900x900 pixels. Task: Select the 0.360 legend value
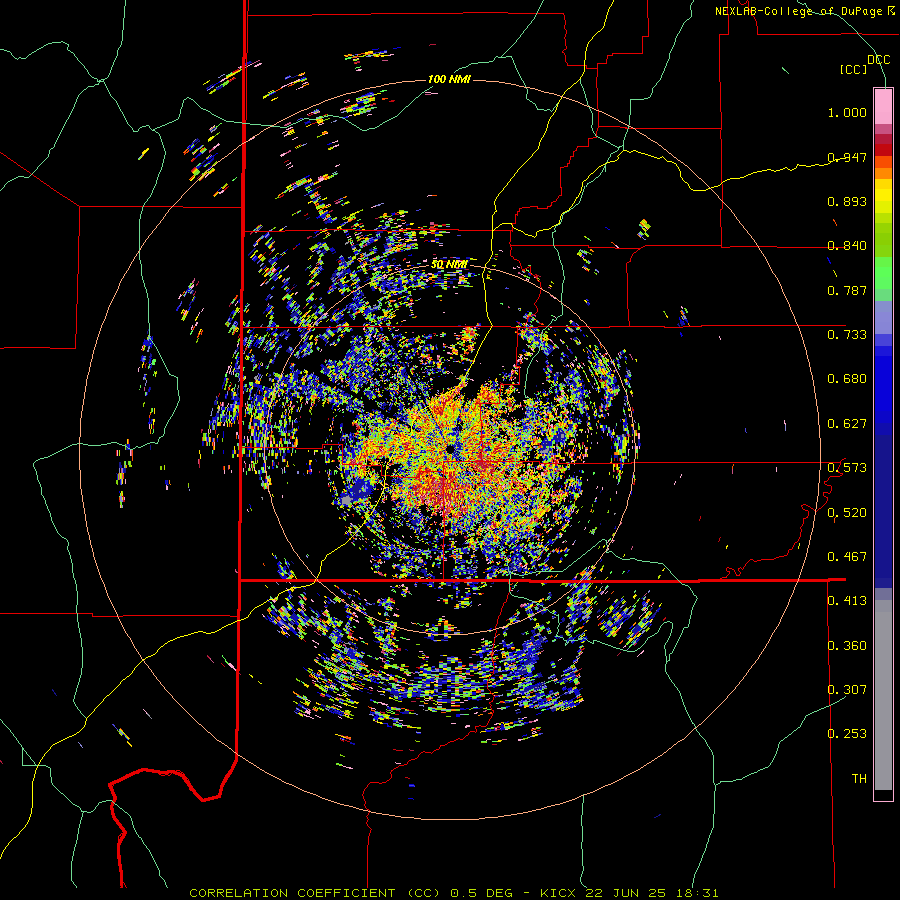click(x=847, y=646)
